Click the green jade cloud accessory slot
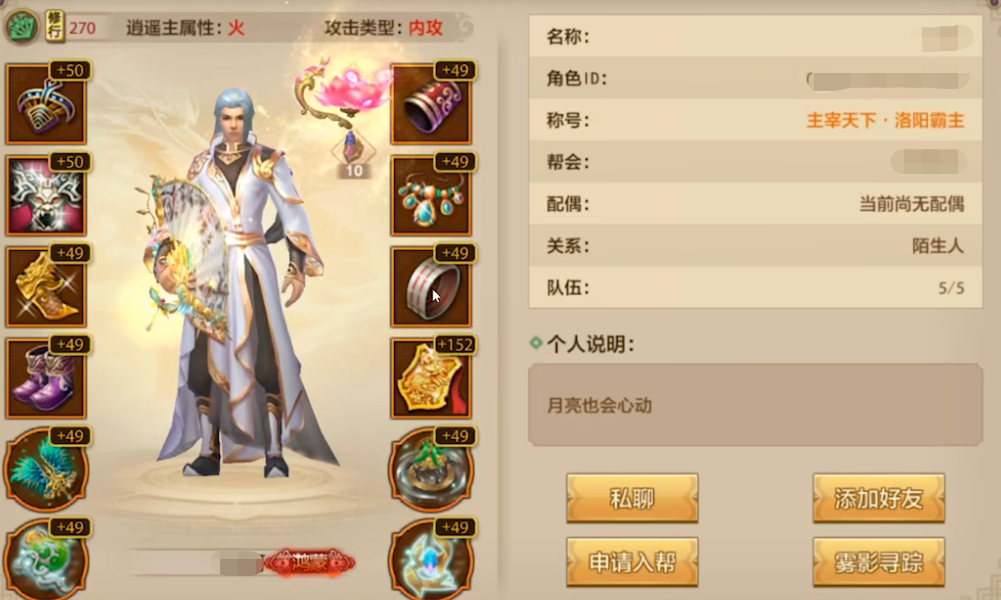Viewport: 1001px width, 600px height. coord(46,560)
